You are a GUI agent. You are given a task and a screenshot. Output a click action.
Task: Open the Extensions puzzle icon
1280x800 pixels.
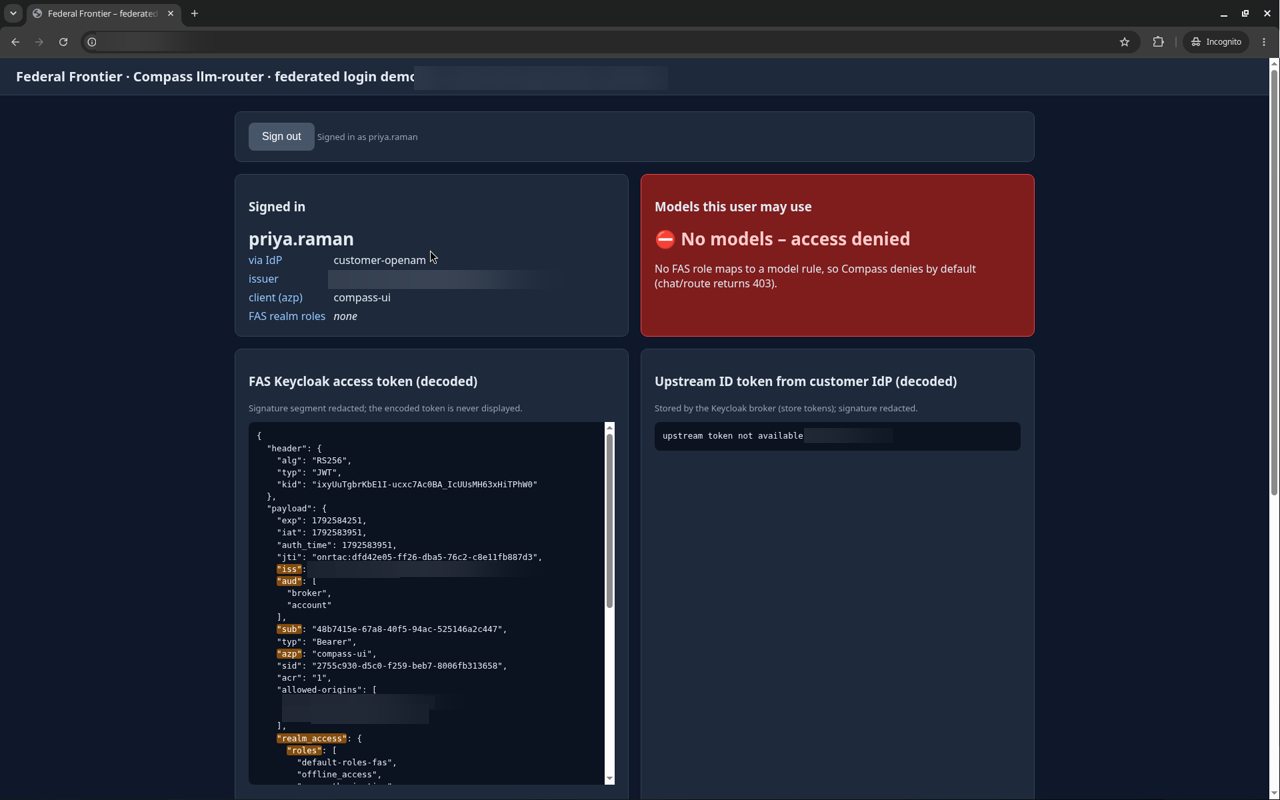pos(1158,42)
